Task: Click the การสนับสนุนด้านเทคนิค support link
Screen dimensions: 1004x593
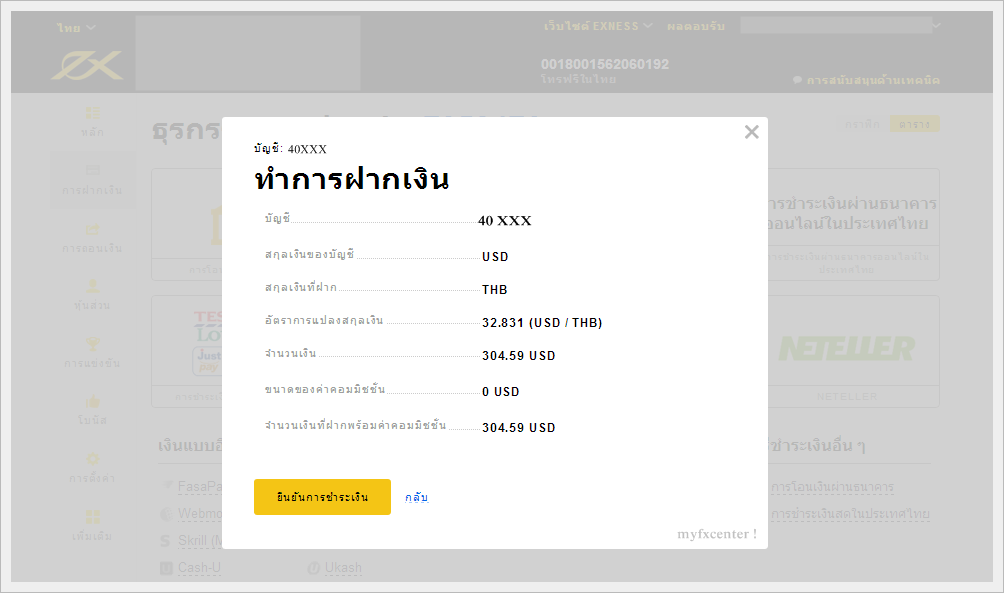Action: pos(866,80)
